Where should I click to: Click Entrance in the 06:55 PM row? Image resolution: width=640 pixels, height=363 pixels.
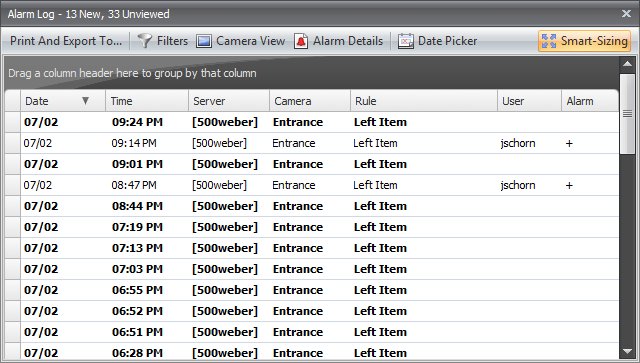coord(298,290)
